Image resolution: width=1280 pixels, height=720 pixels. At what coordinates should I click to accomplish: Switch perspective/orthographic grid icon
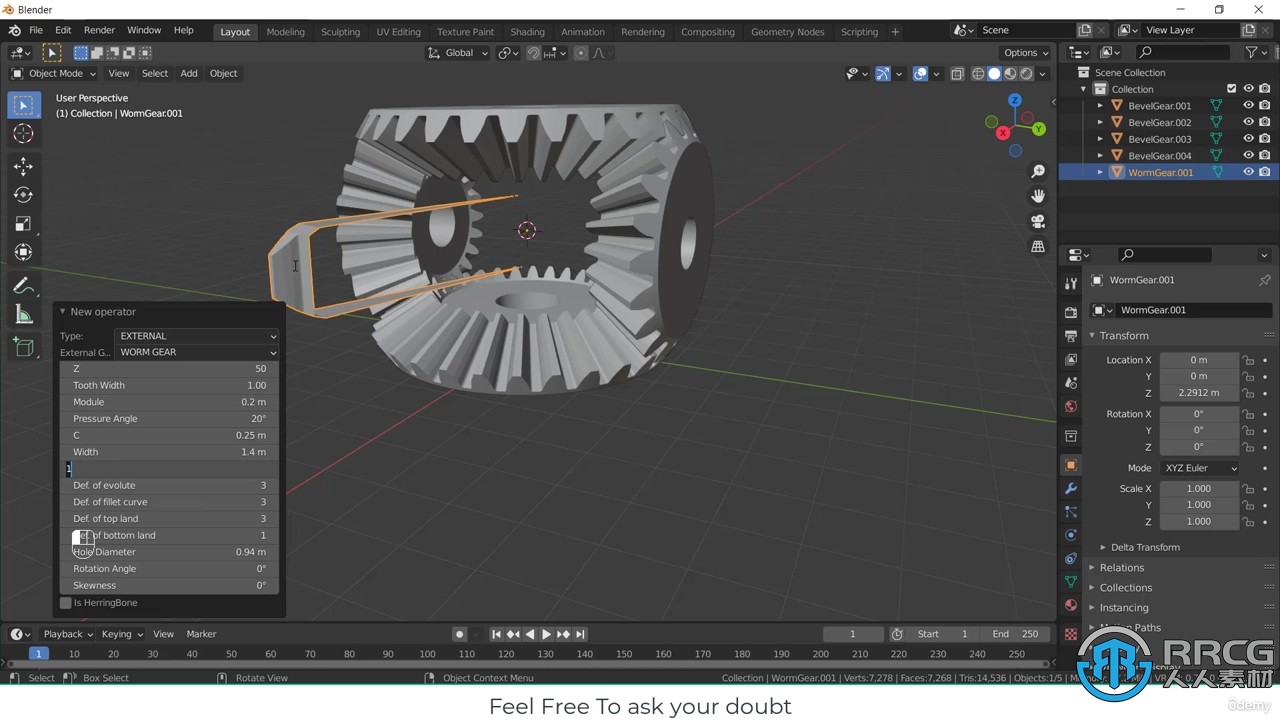(1038, 246)
